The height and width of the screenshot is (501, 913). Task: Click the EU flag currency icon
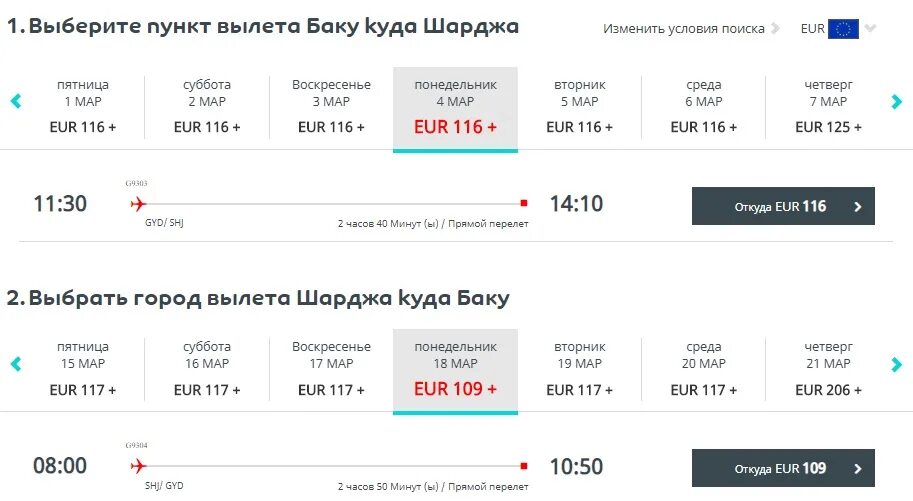(843, 29)
